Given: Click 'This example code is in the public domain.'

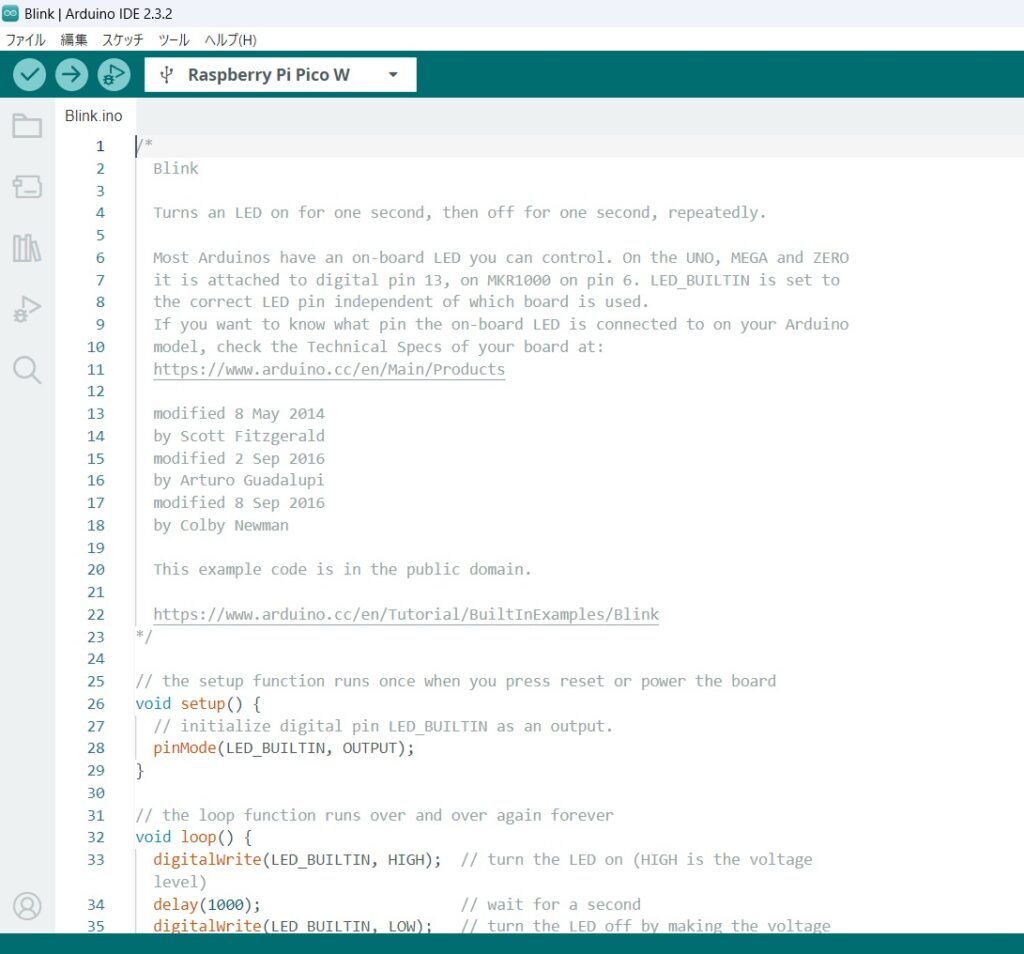Looking at the screenshot, I should [x=342, y=569].
